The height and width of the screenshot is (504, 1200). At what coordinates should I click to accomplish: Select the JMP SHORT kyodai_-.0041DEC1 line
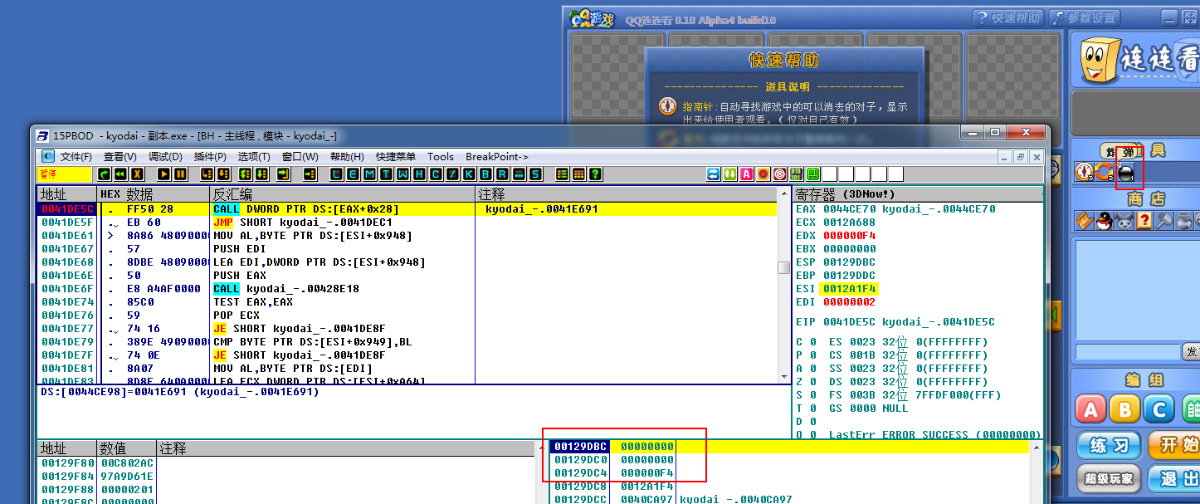point(406,222)
